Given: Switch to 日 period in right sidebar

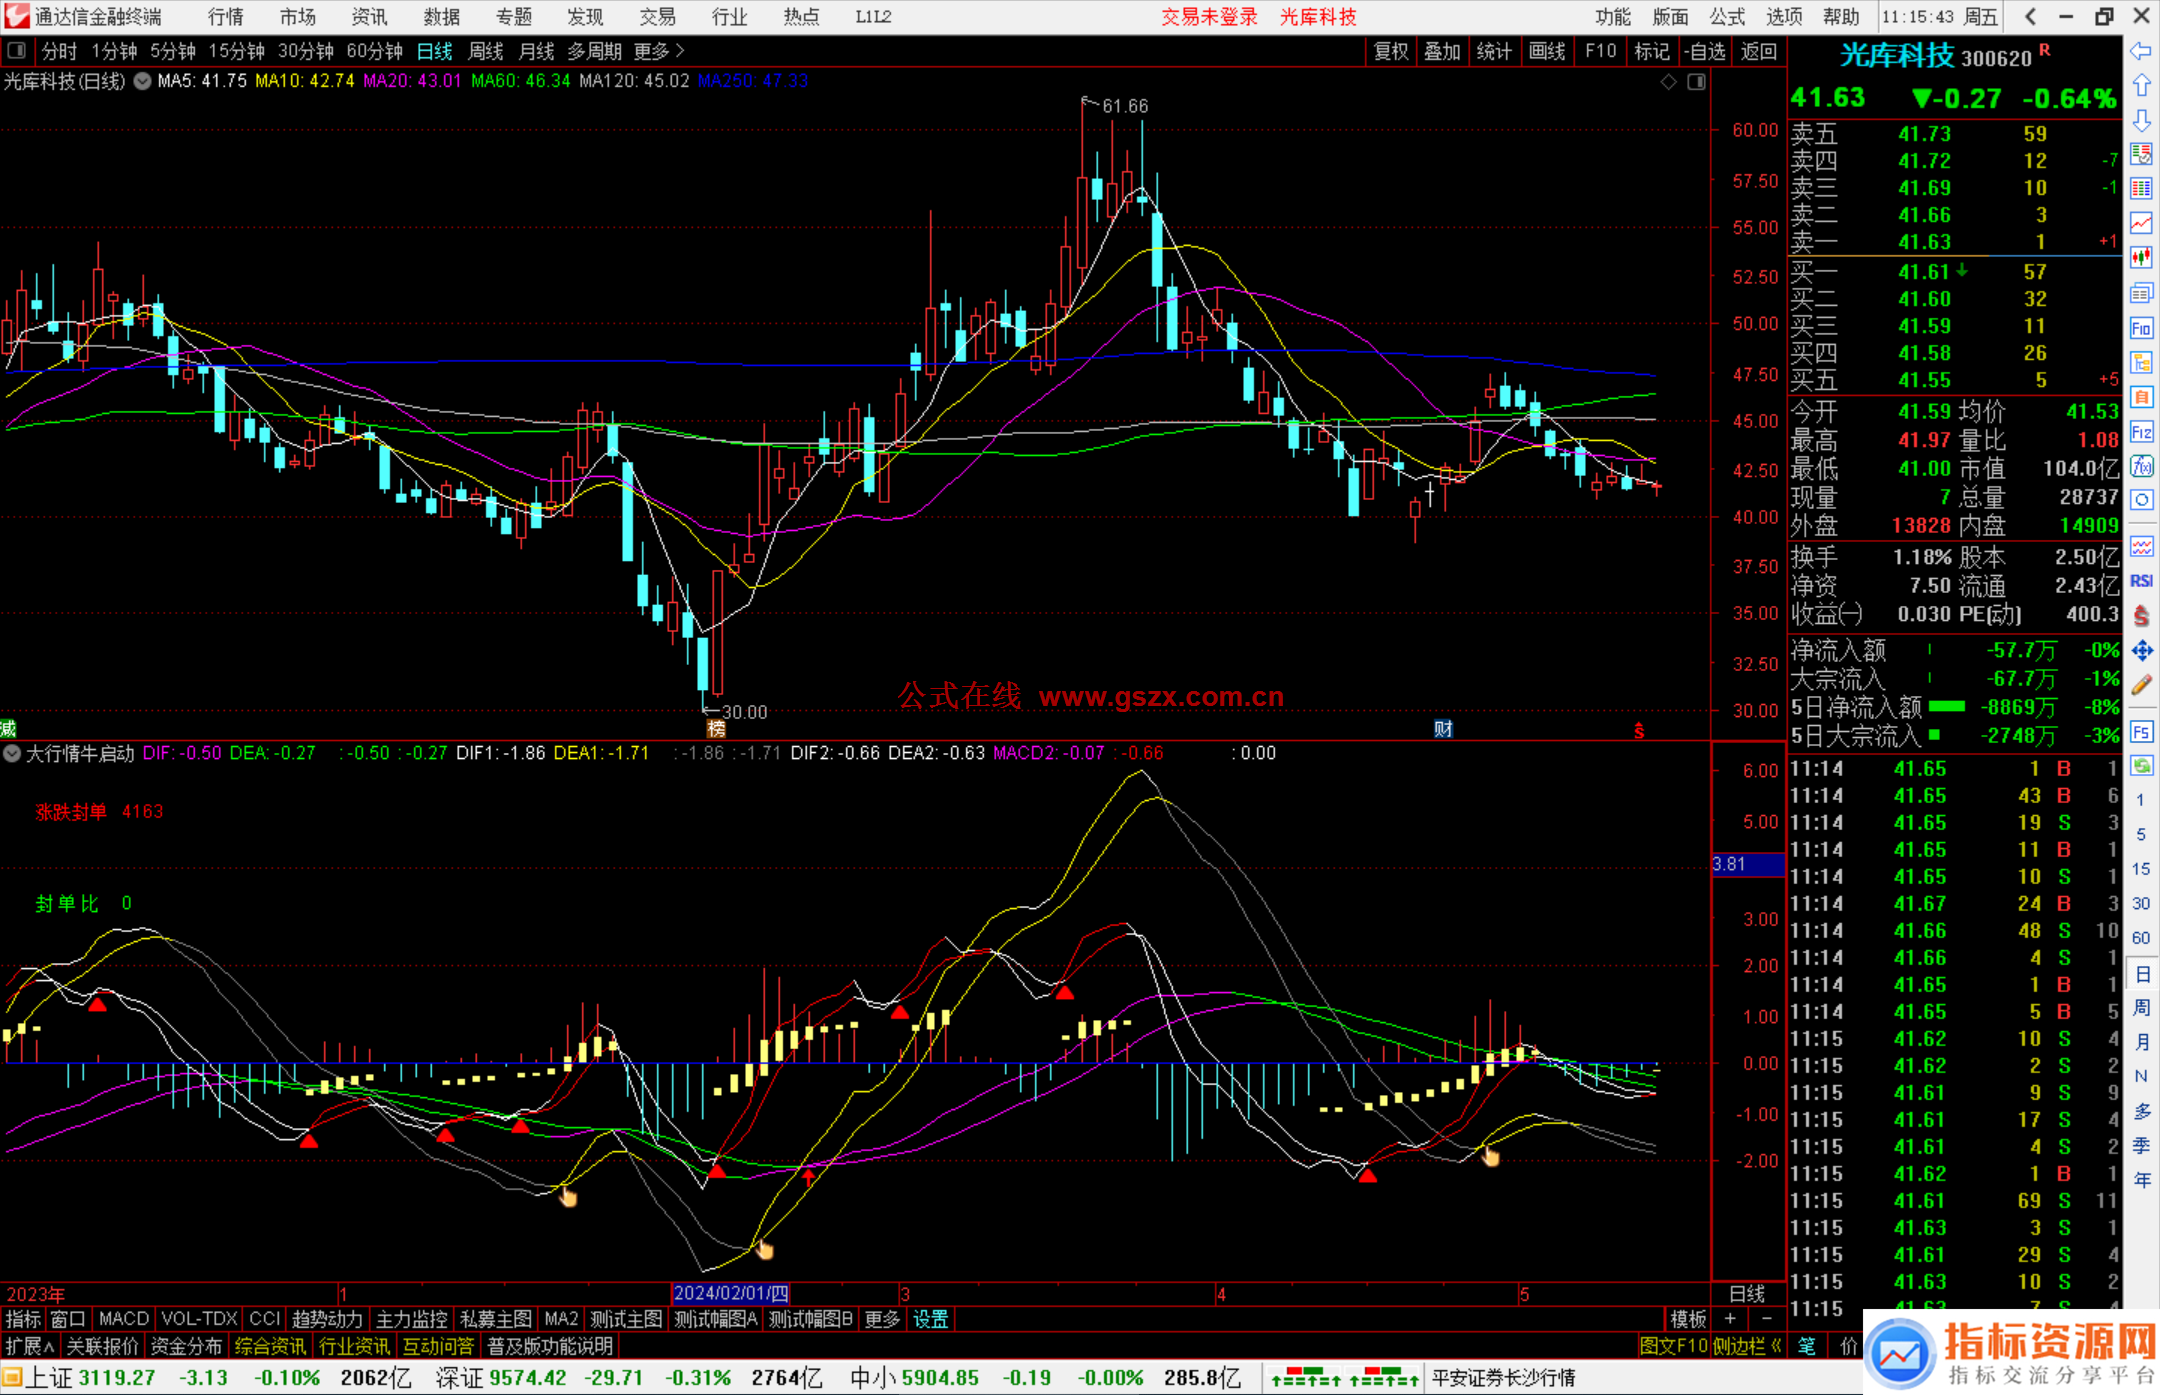Looking at the screenshot, I should (x=2141, y=973).
